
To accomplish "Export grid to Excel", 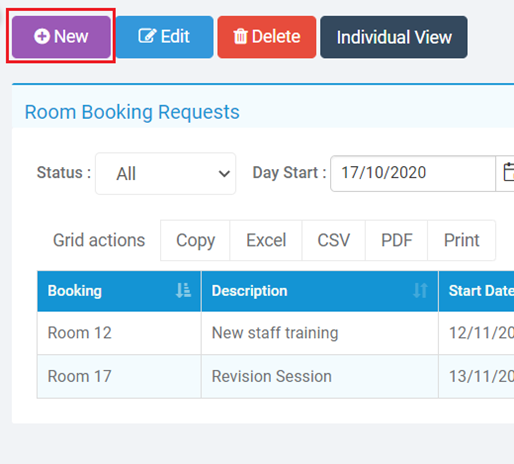I will 266,240.
